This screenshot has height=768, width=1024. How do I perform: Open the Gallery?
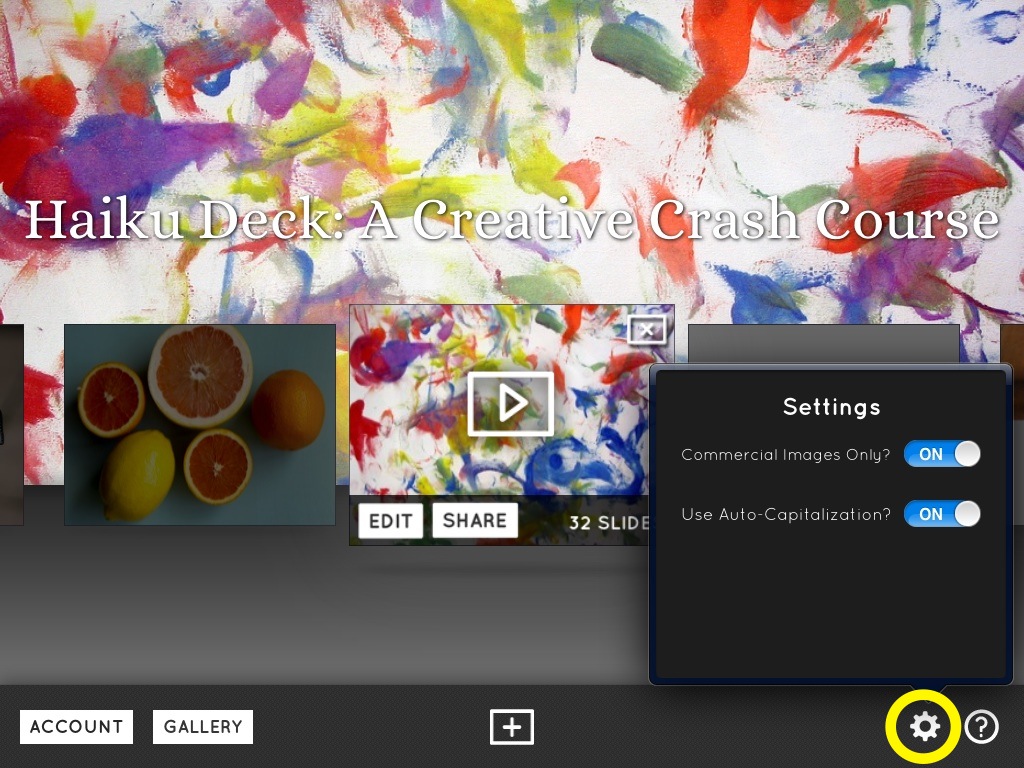(203, 727)
